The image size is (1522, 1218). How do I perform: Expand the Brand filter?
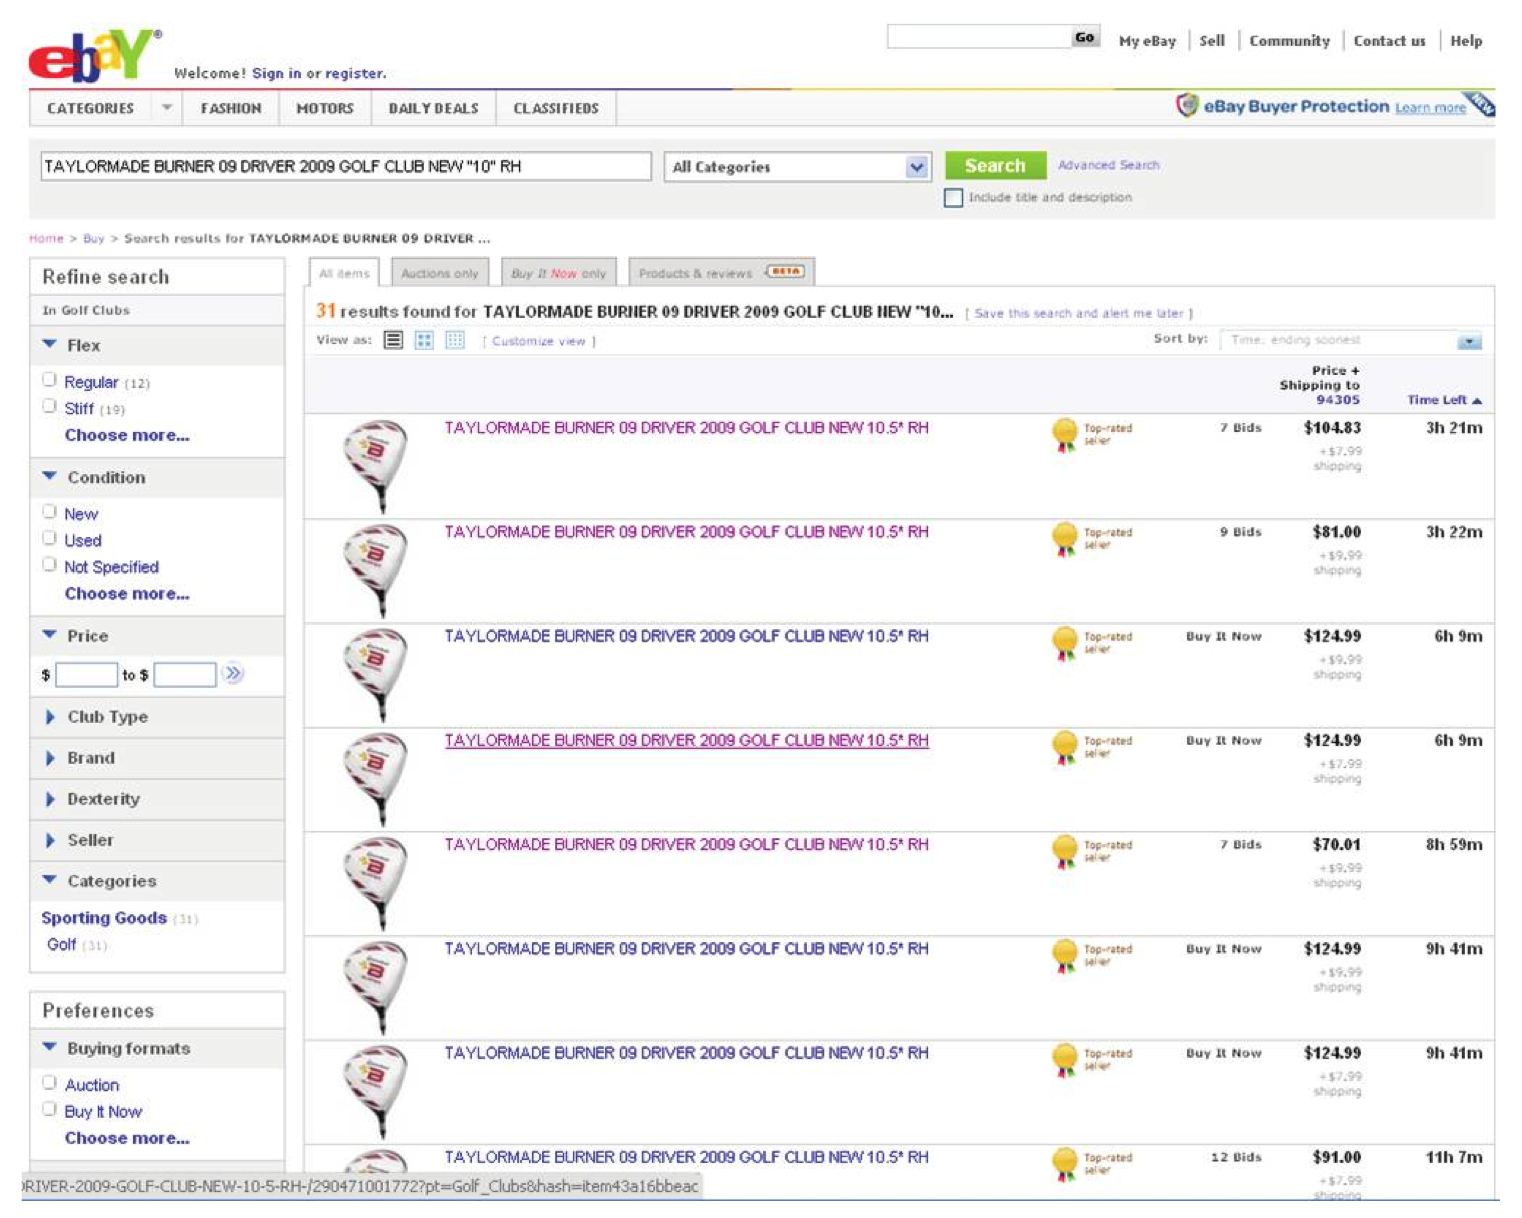point(50,757)
